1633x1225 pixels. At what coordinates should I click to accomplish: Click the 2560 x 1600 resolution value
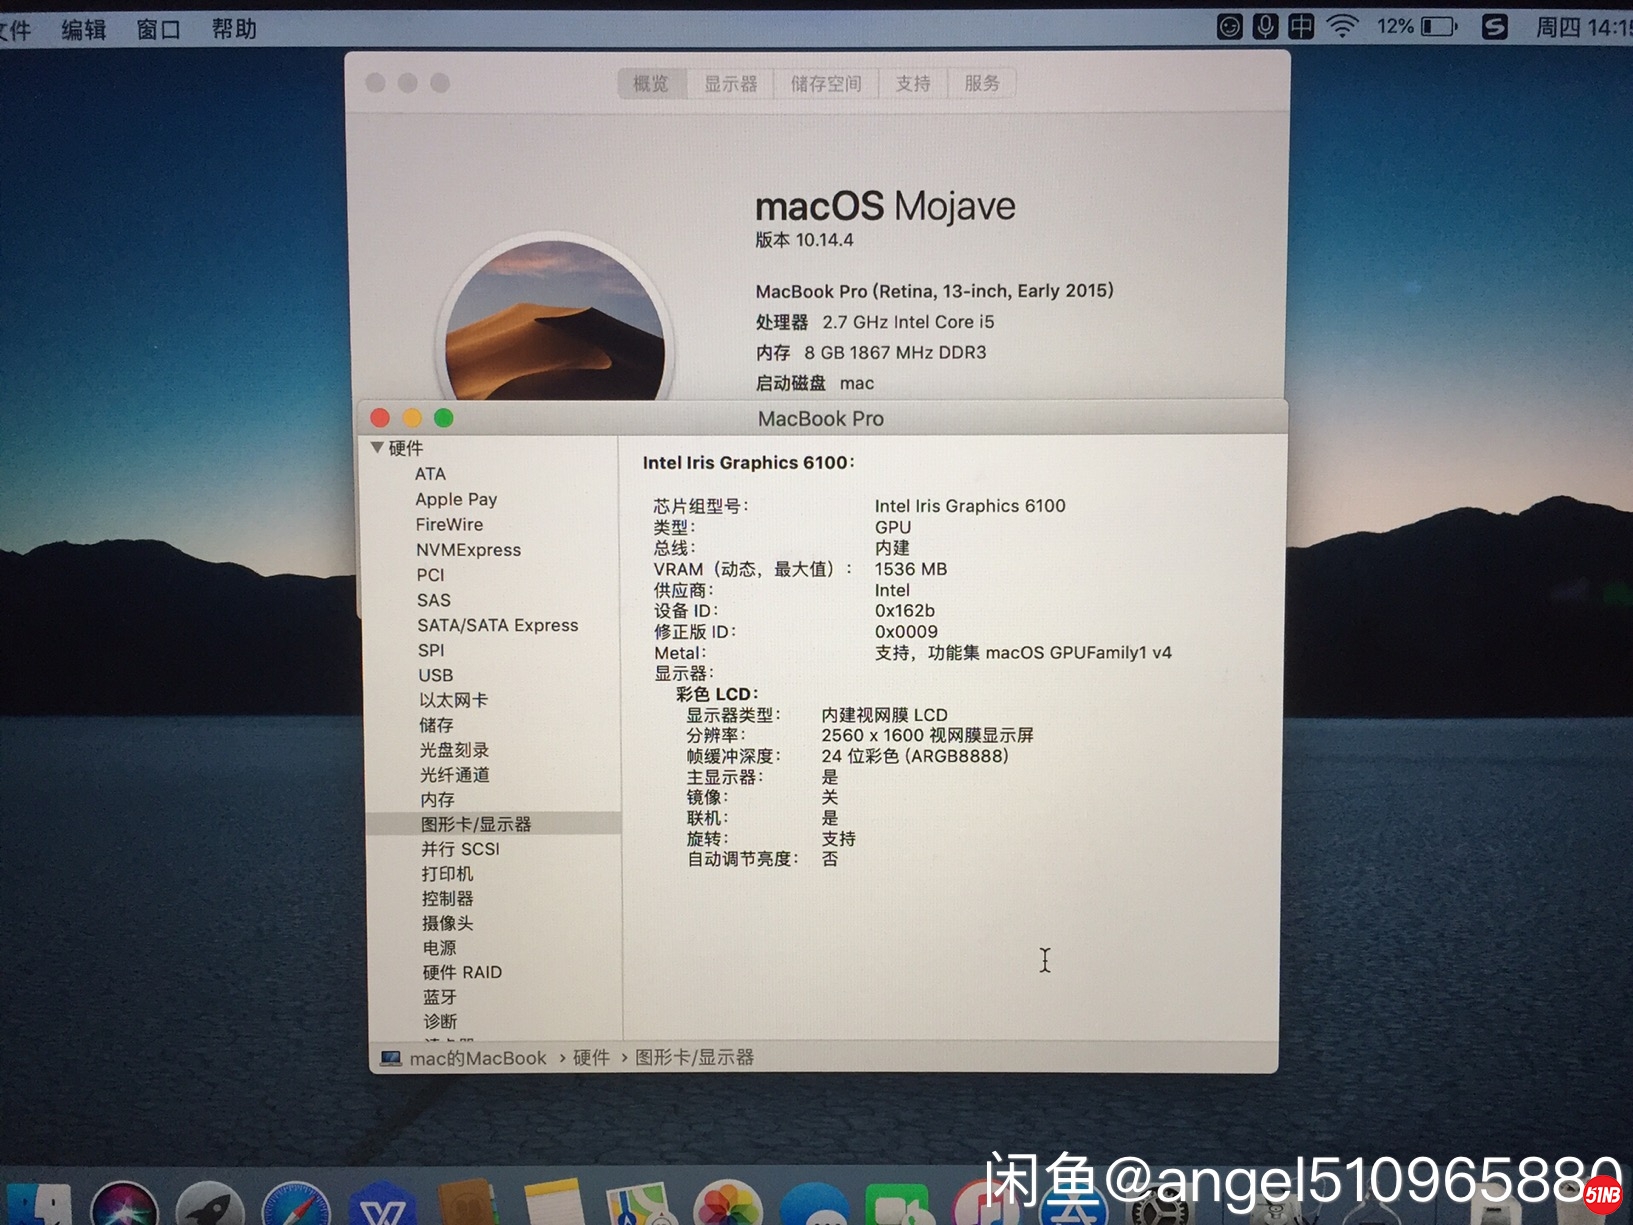click(928, 735)
